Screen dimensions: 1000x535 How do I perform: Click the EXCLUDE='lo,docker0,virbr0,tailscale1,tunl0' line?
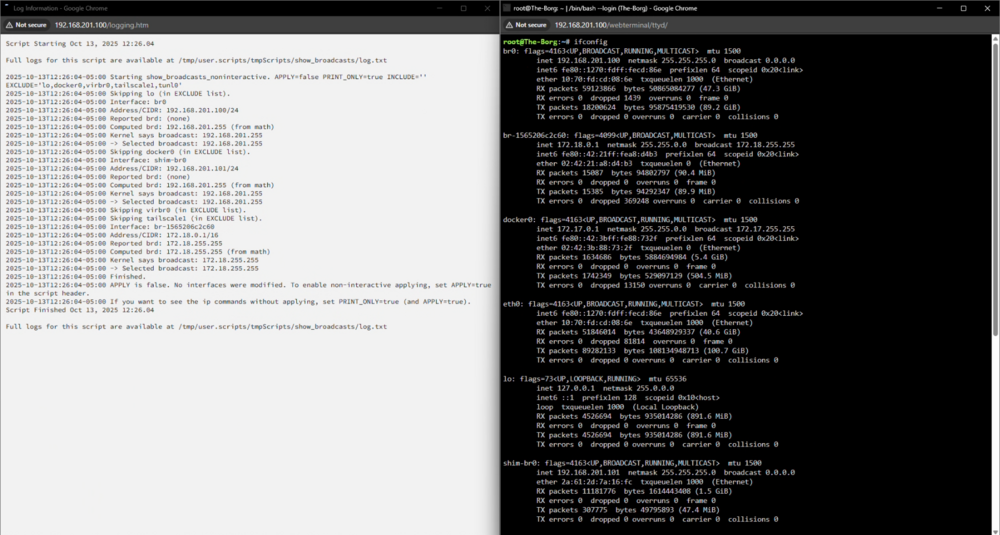(94, 85)
